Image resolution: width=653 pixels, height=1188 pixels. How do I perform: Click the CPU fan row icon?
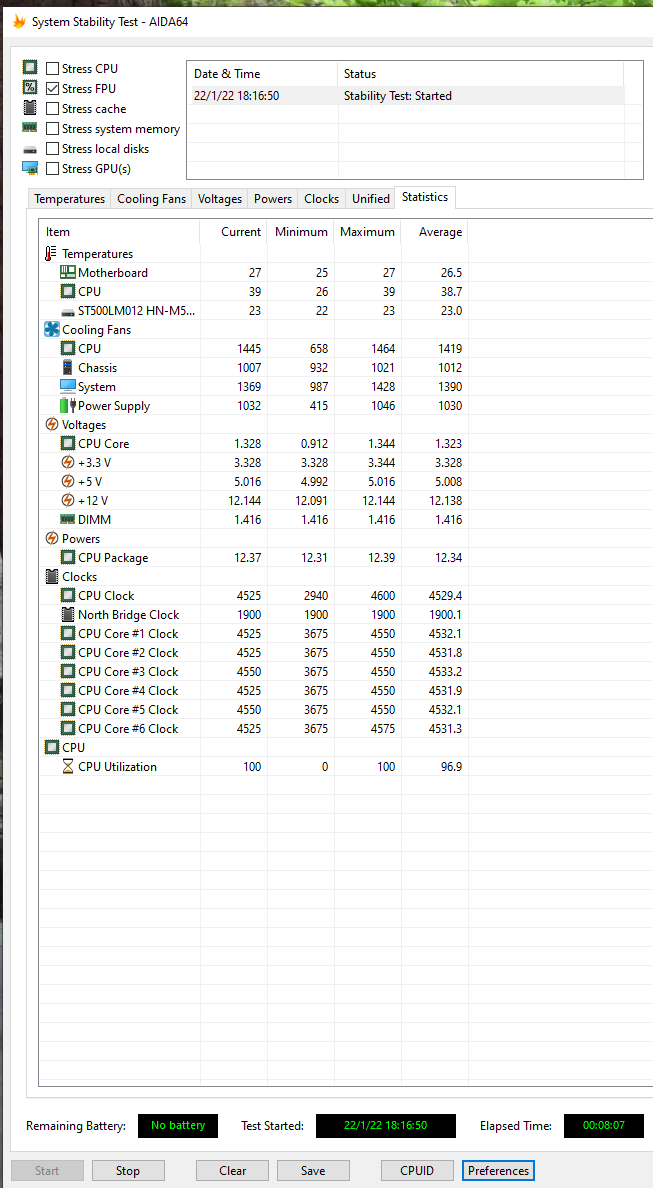(x=68, y=349)
